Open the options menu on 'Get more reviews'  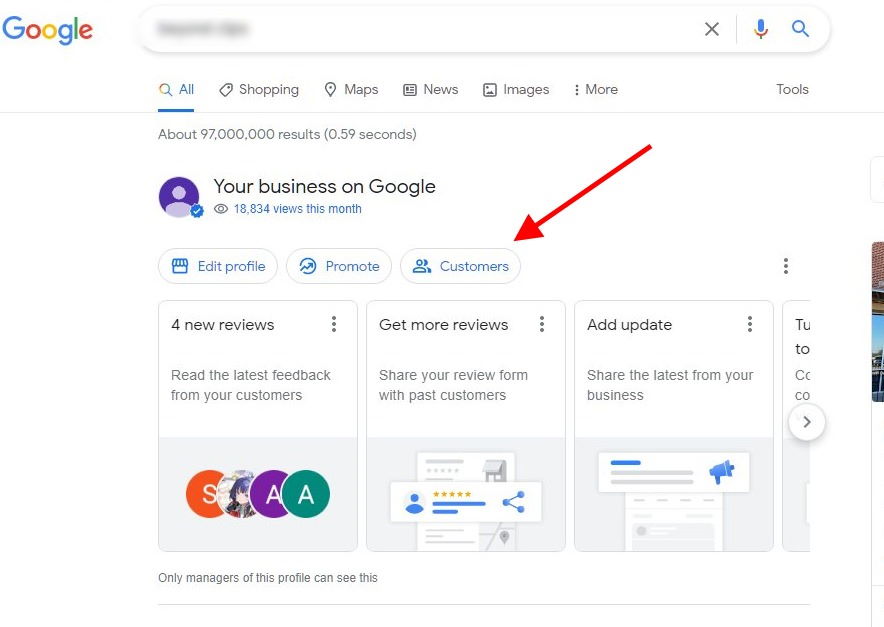(542, 324)
